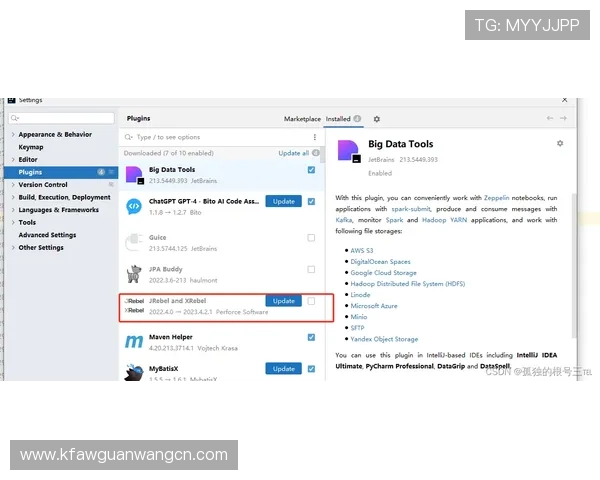Screen dimensions: 600x480
Task: Enable the Guice plugin checkbox
Action: pyautogui.click(x=311, y=238)
